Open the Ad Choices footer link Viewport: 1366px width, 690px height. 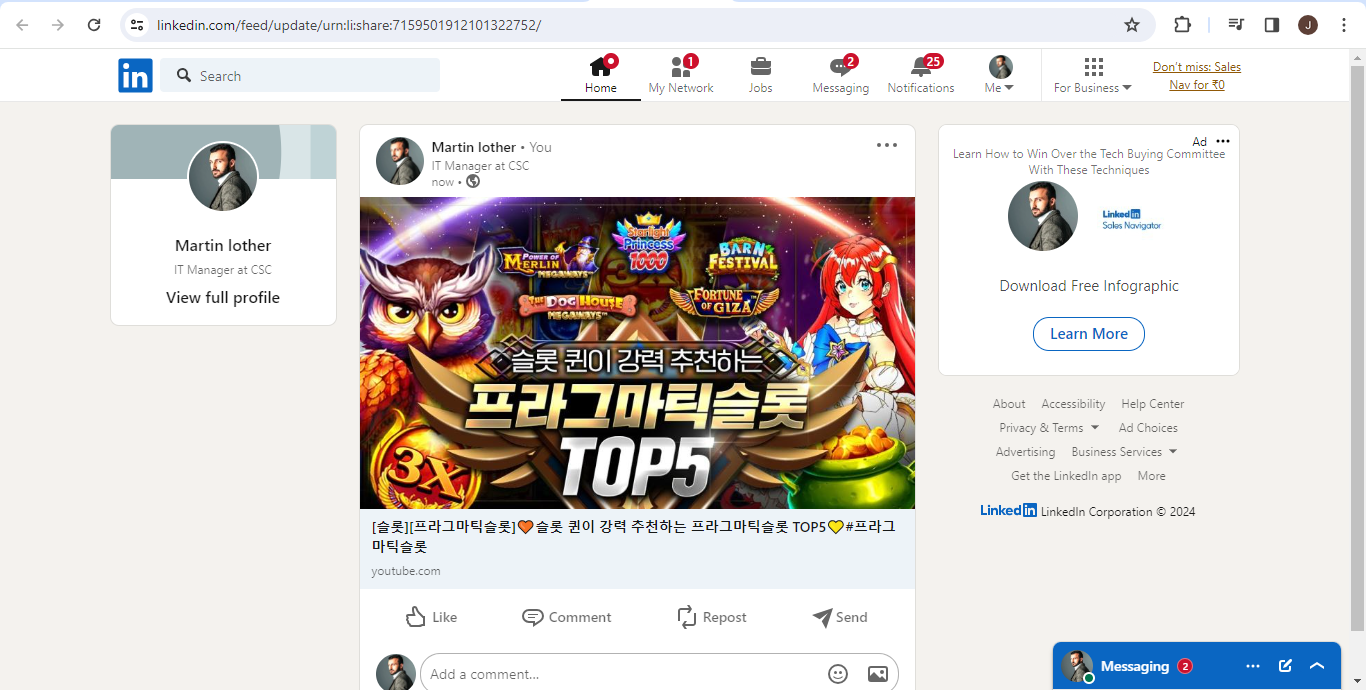click(1148, 428)
